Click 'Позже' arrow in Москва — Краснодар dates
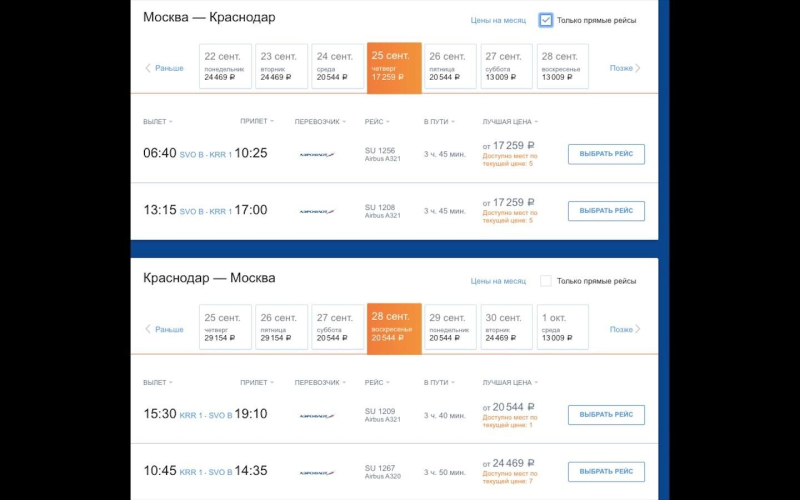The image size is (800, 500). coord(625,68)
